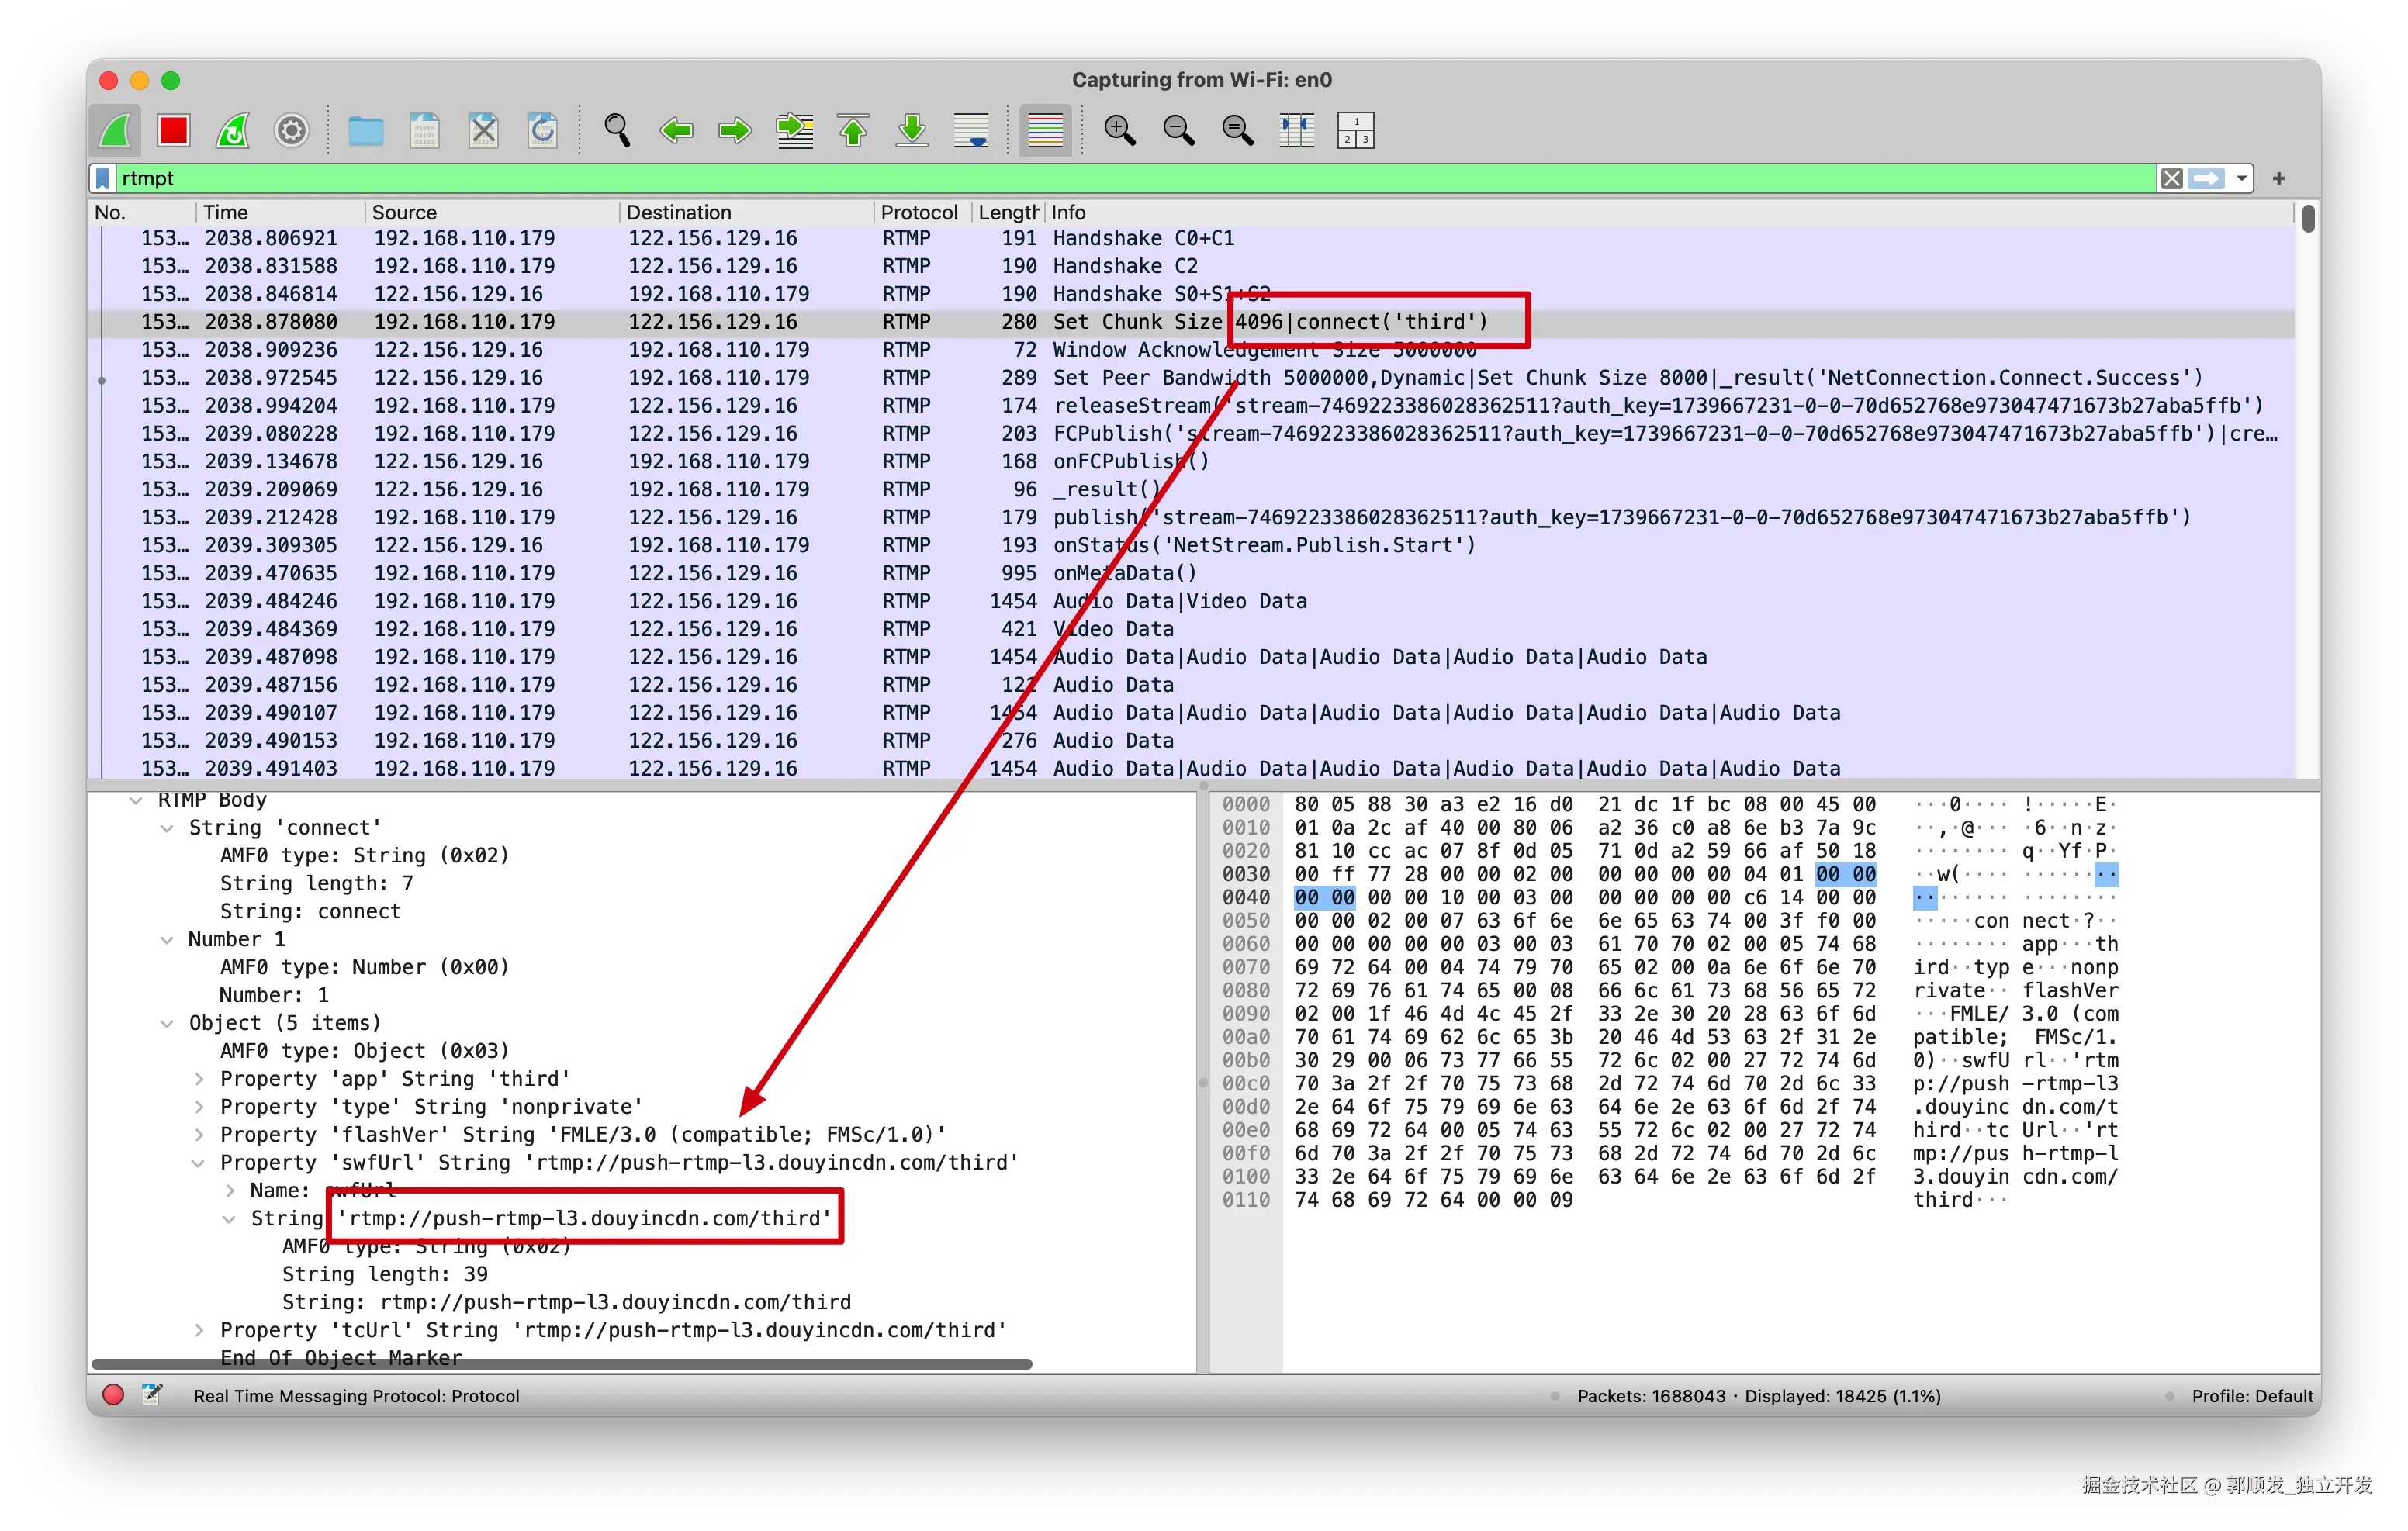Toggle auto-scroll during live capture

pyautogui.click(x=971, y=131)
